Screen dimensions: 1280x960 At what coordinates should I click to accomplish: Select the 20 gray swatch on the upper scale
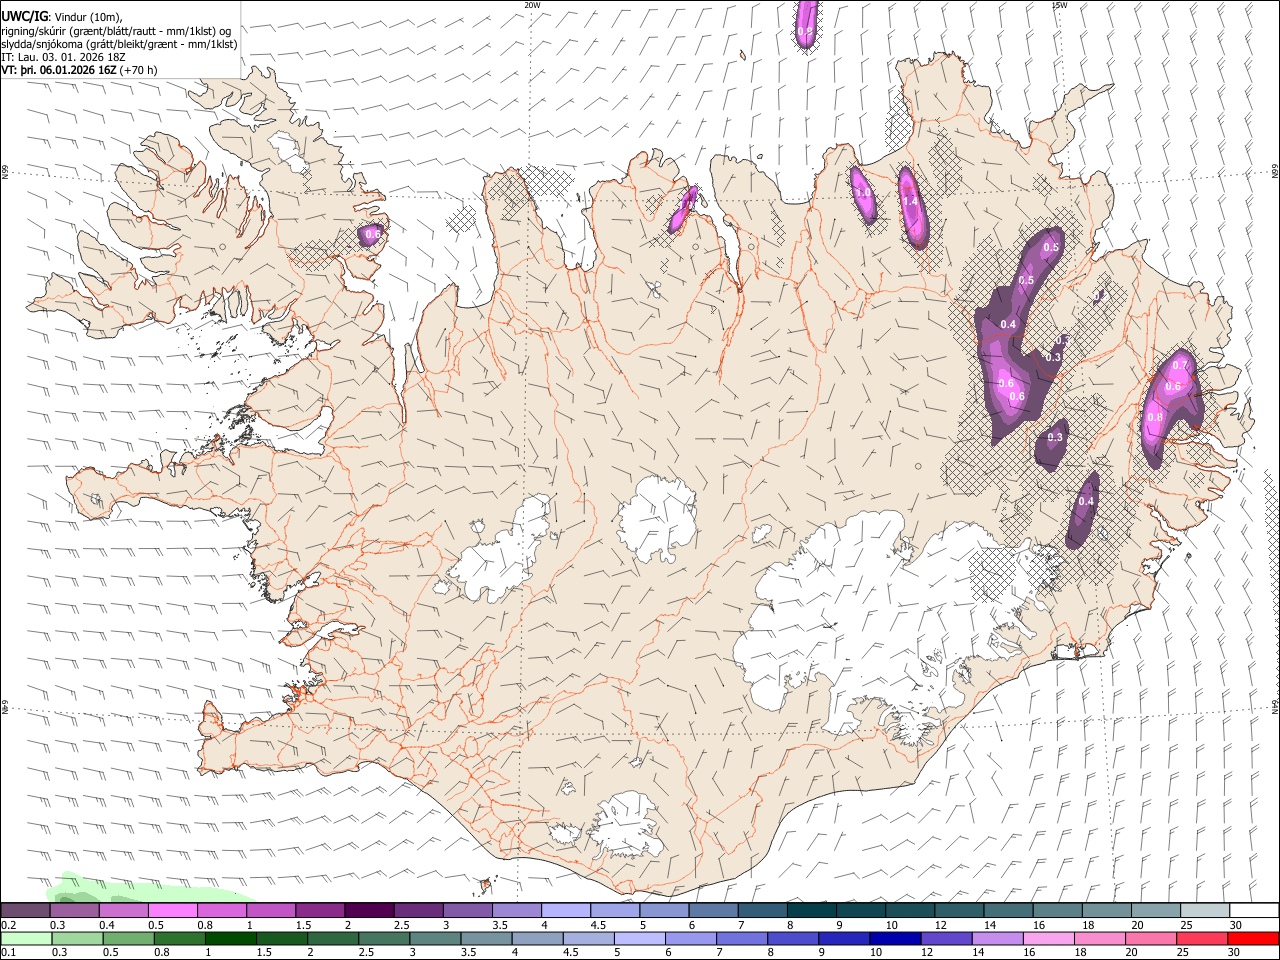(x=1155, y=910)
